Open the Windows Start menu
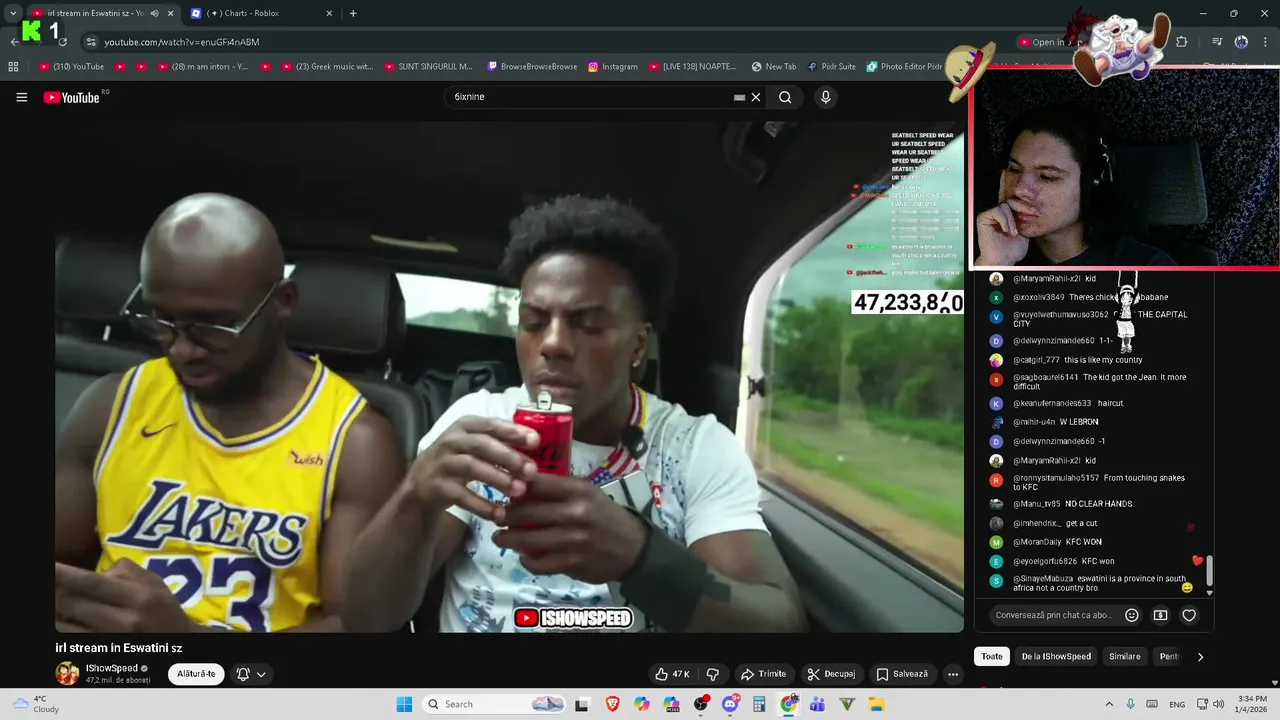The image size is (1280, 720). [x=404, y=704]
